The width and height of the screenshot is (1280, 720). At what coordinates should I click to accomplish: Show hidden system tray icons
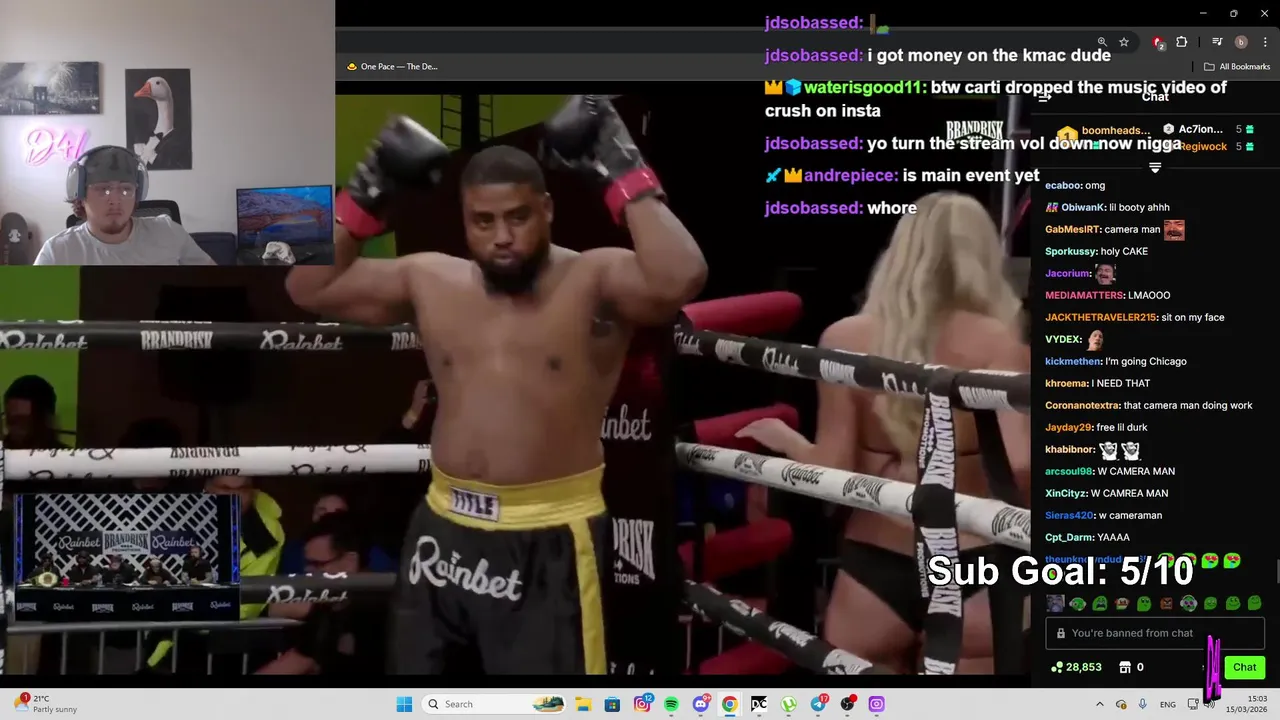click(1099, 704)
